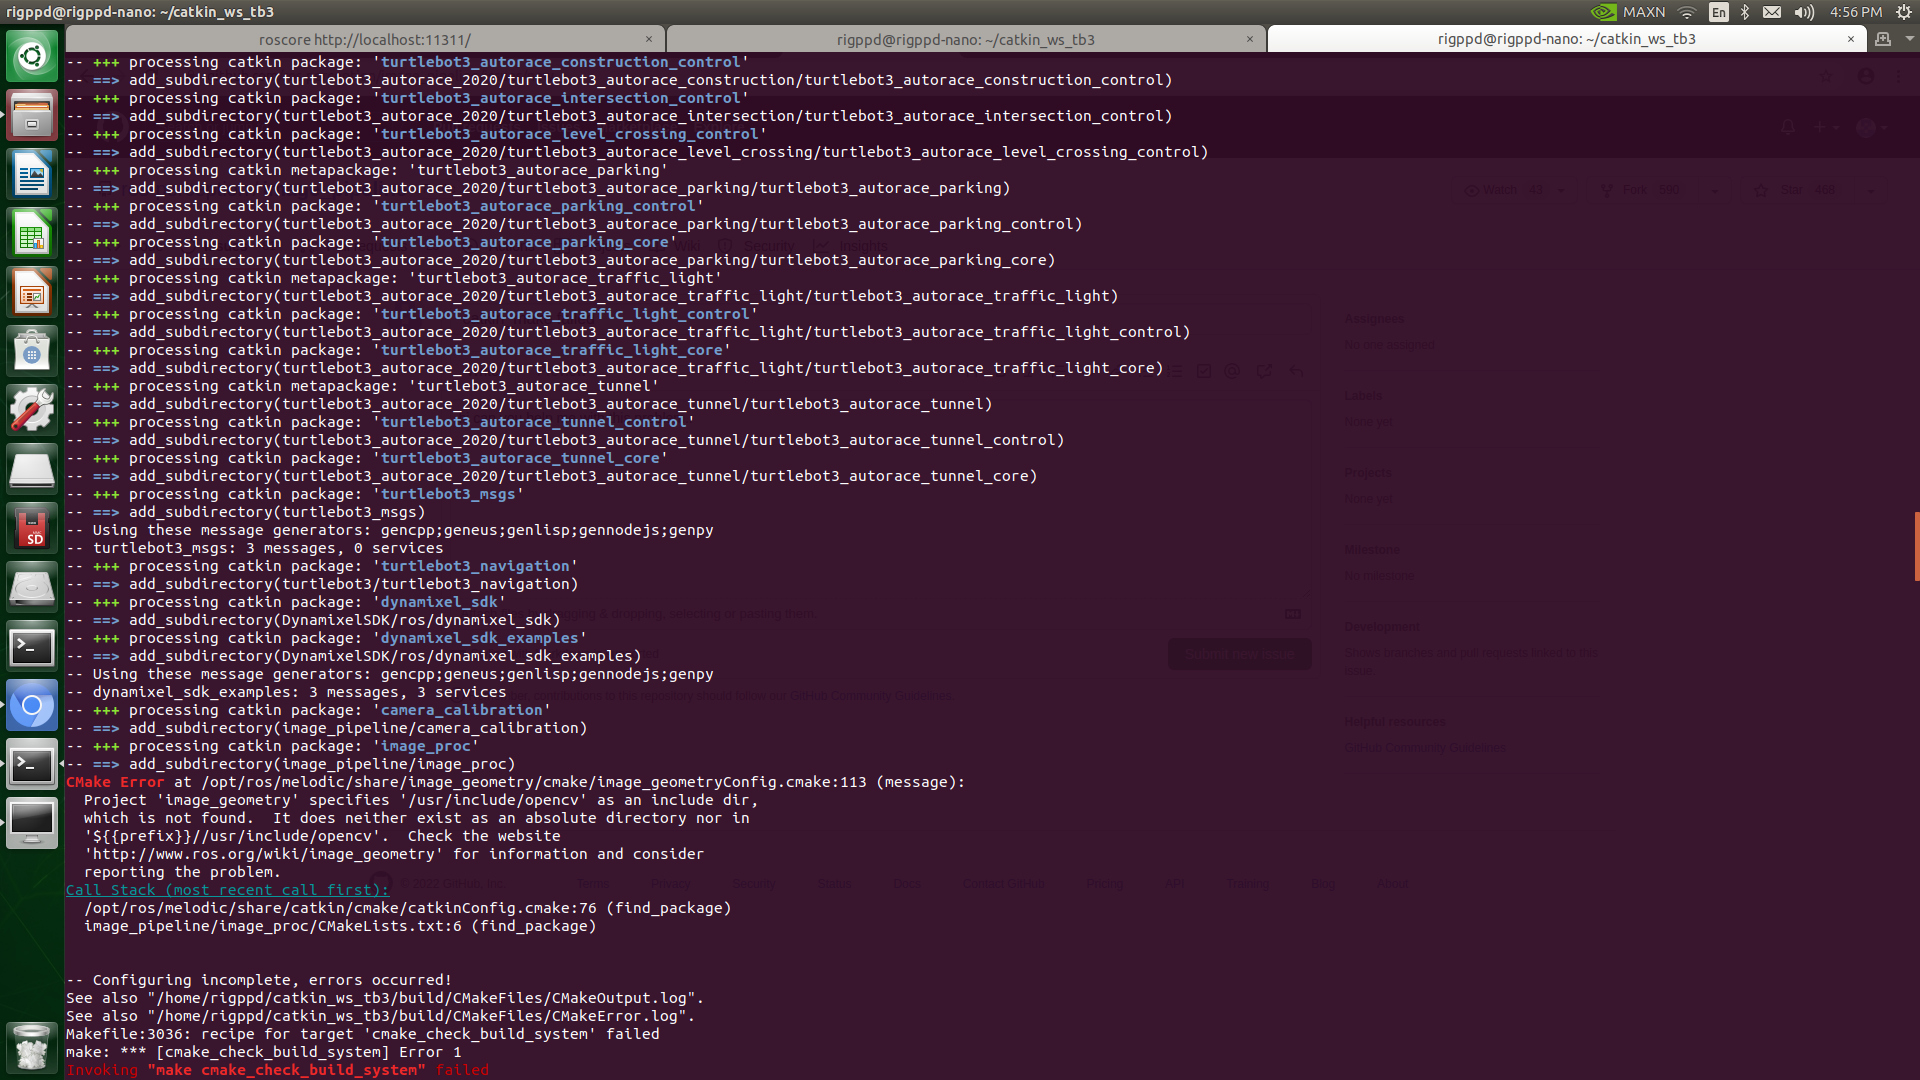Open the Wi-Fi network menu

1687,12
